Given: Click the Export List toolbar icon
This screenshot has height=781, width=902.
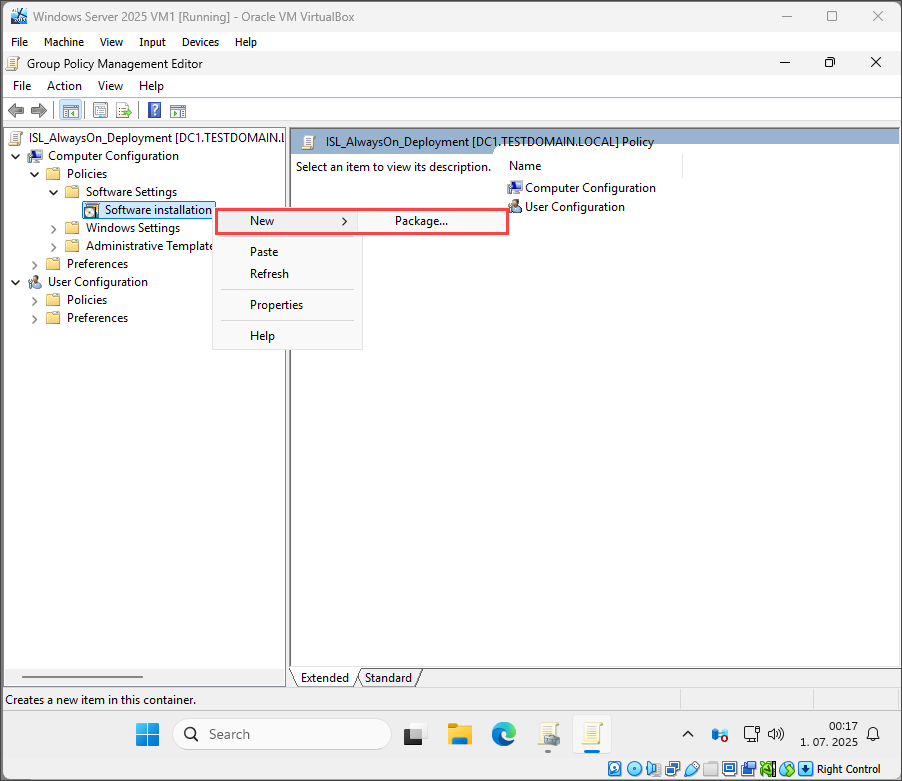Looking at the screenshot, I should click(x=124, y=110).
